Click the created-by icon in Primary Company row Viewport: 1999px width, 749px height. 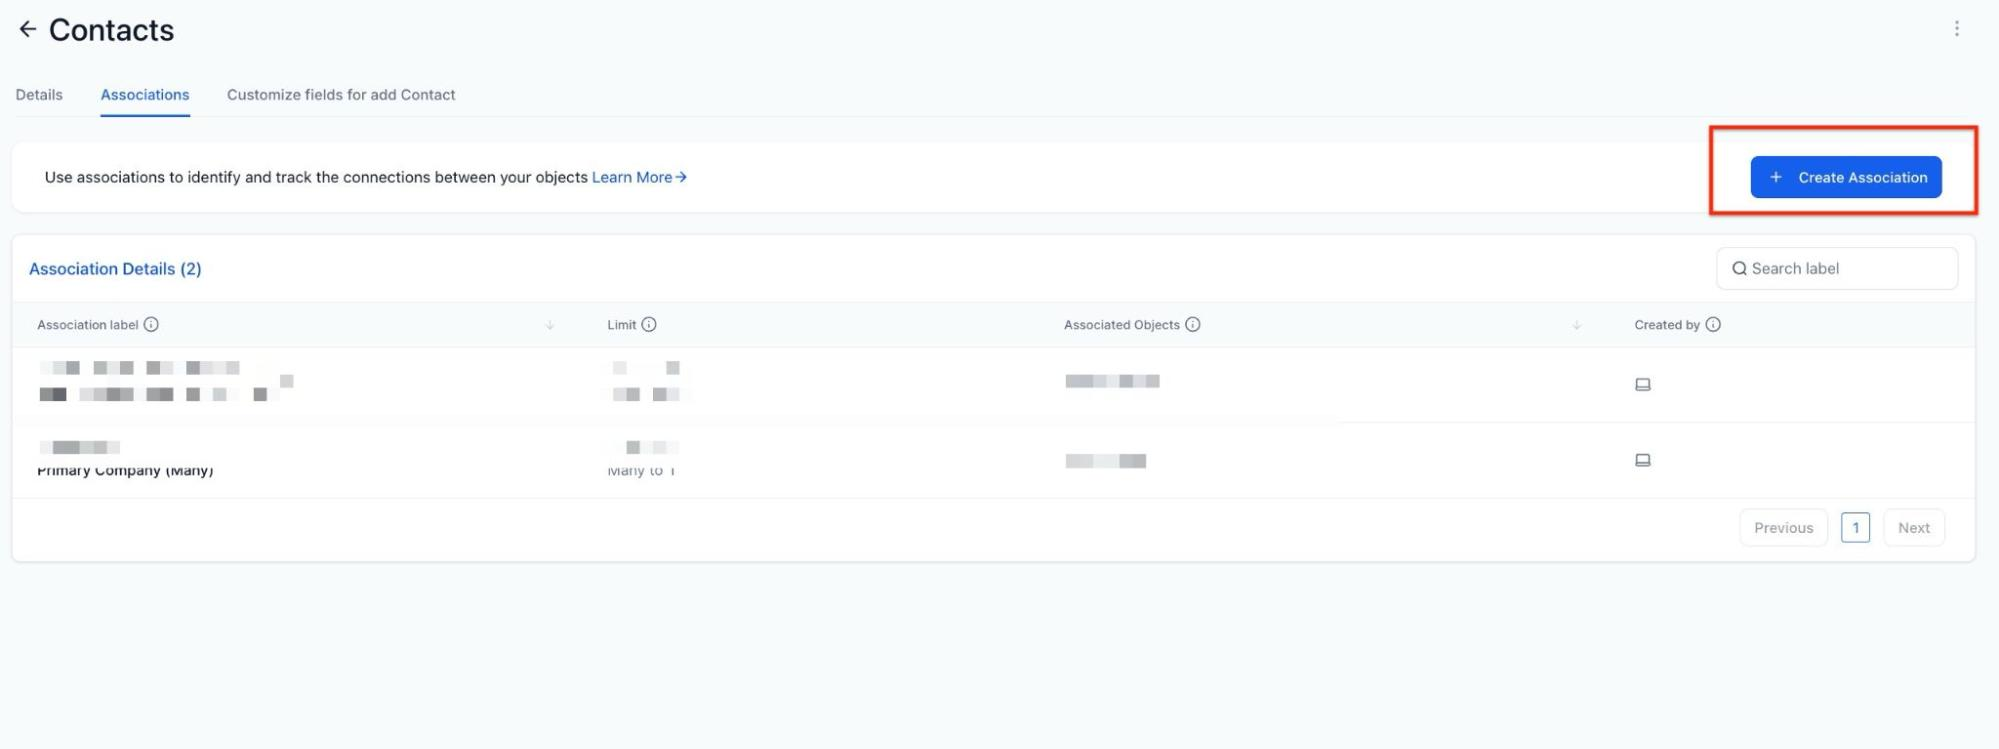1642,461
